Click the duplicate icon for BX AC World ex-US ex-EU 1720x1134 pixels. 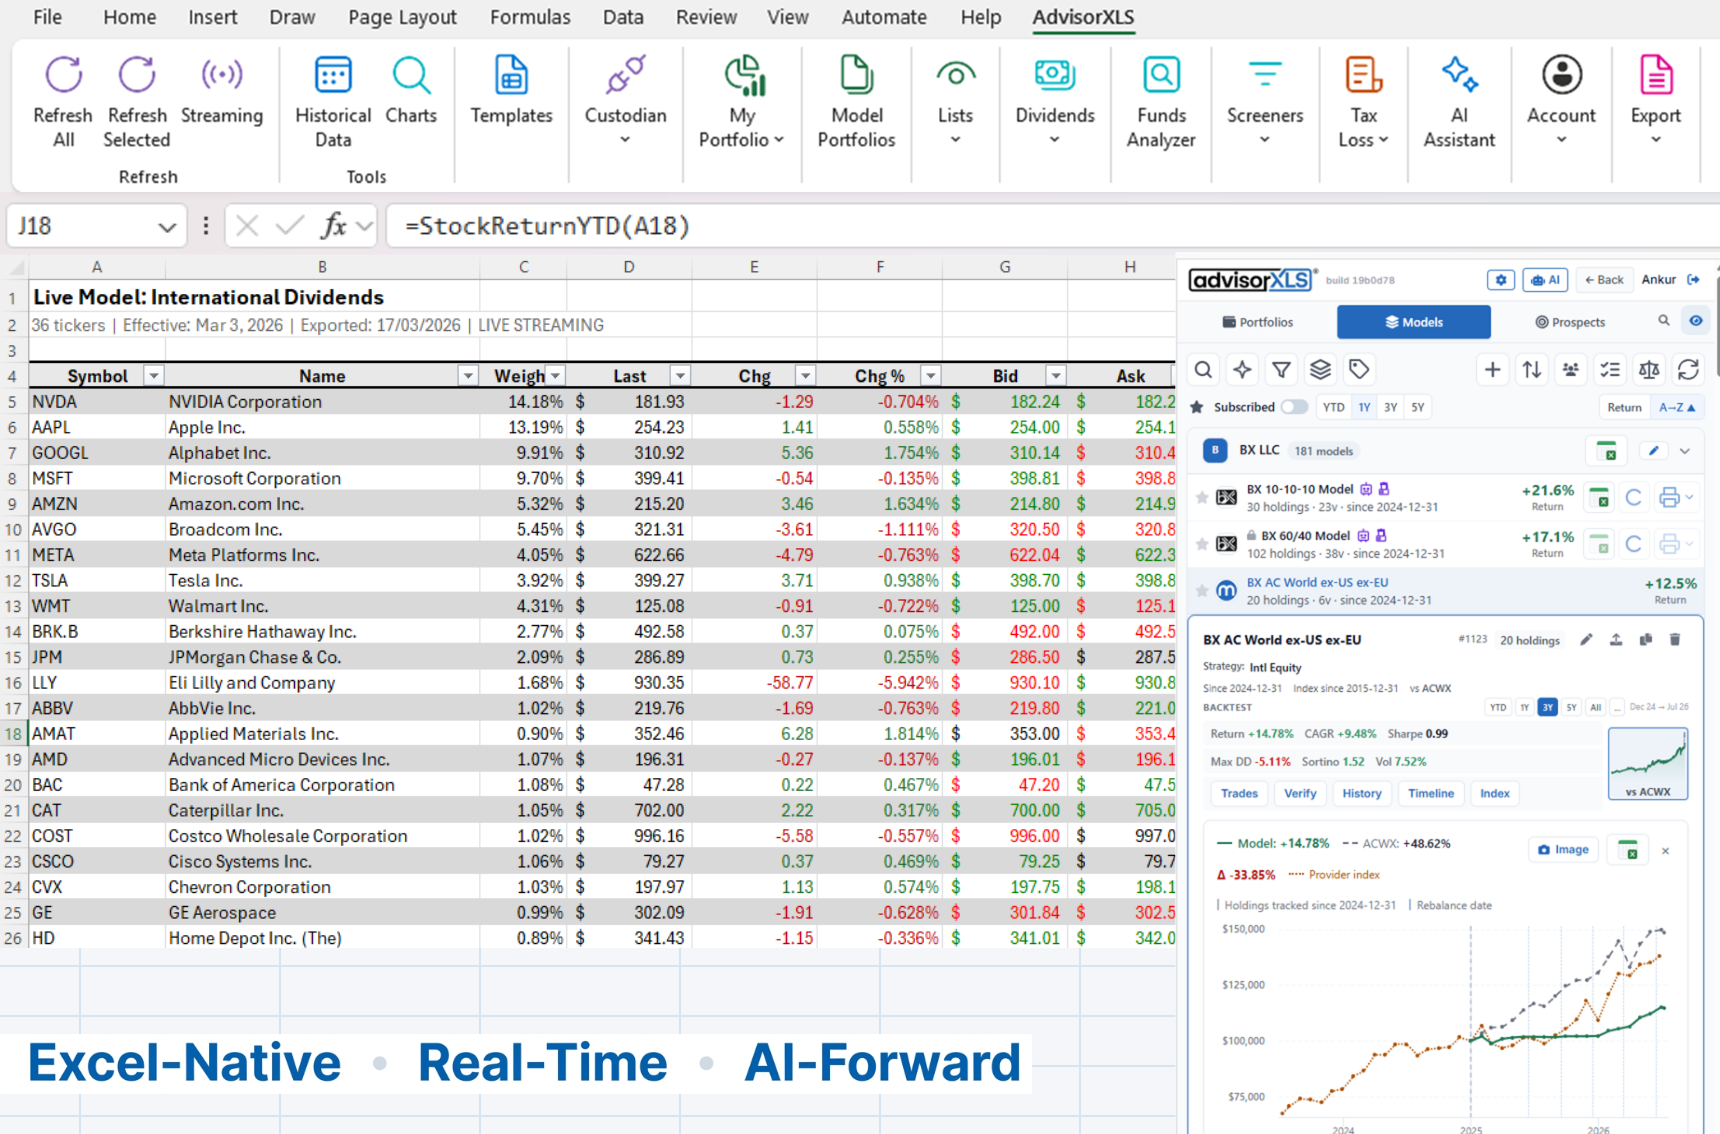1646,640
